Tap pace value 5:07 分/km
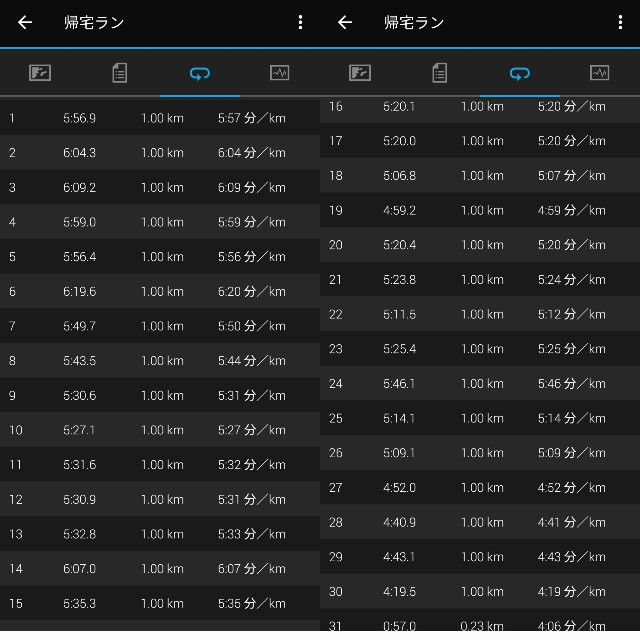Image resolution: width=640 pixels, height=640 pixels. pos(572,176)
